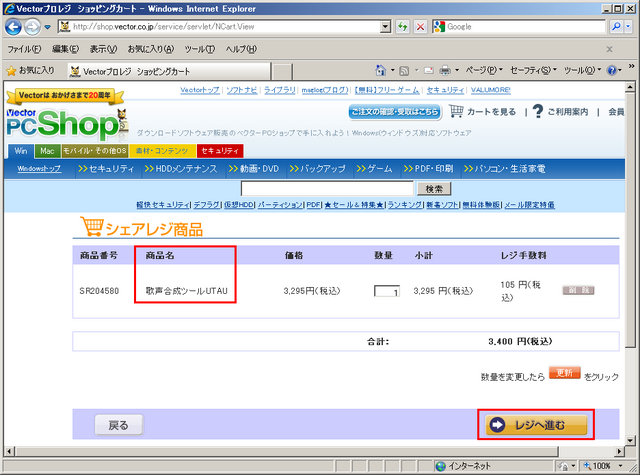Open the PDF・印刷 nav item
The width and height of the screenshot is (640, 475).
pos(428,169)
